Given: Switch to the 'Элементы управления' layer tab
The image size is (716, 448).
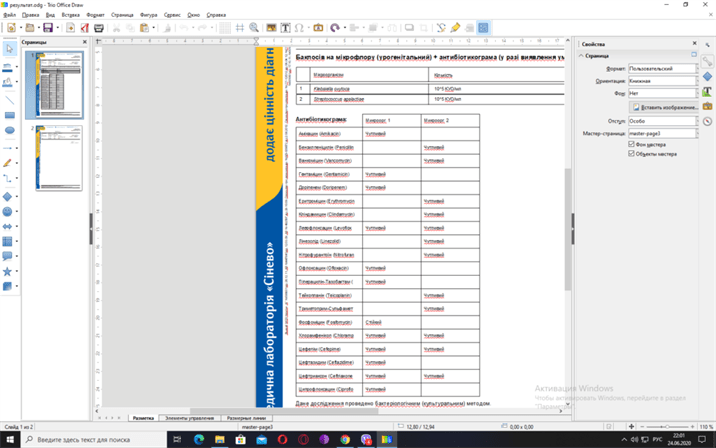Looking at the screenshot, I should tap(190, 418).
